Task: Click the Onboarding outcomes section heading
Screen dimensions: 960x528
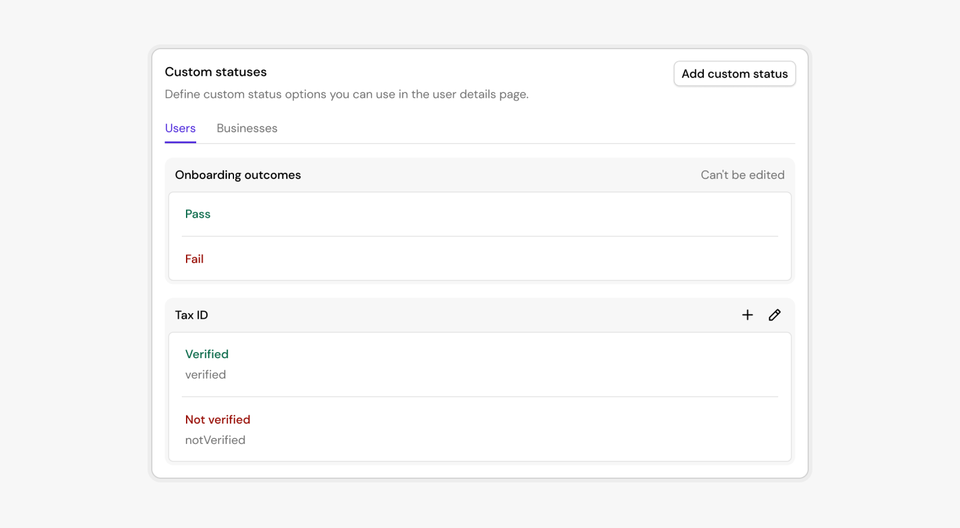Action: tap(238, 175)
